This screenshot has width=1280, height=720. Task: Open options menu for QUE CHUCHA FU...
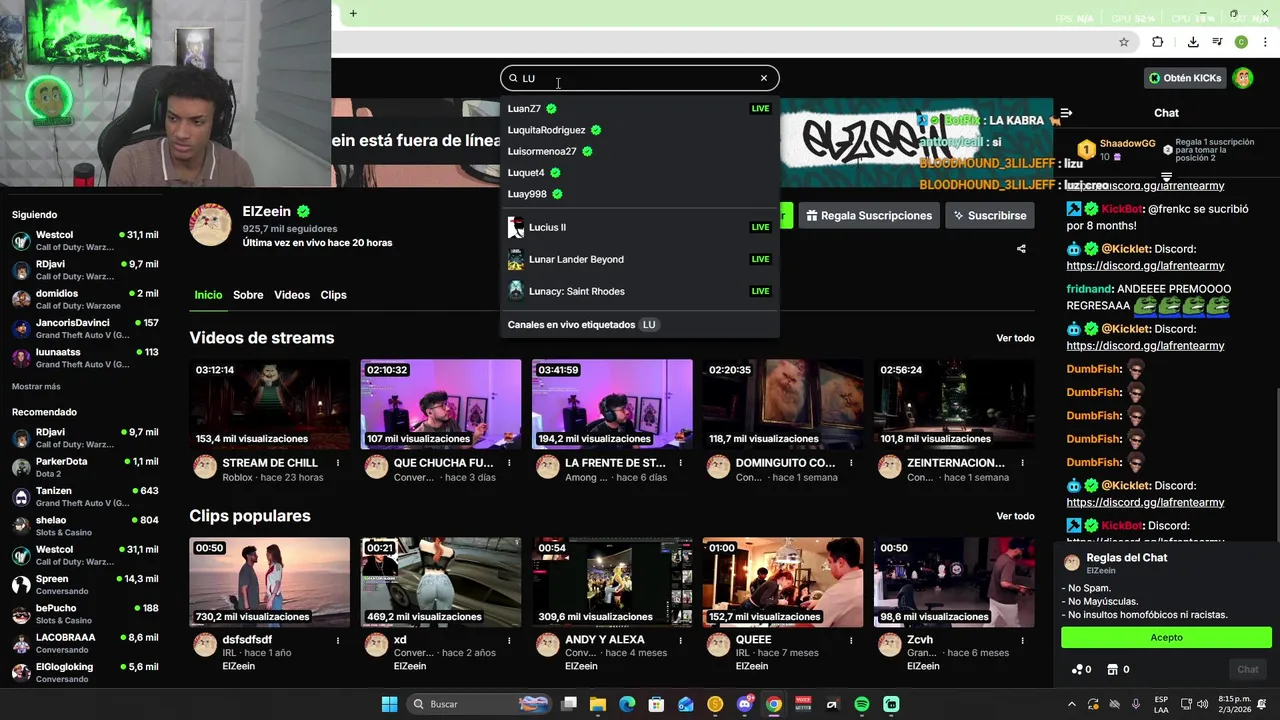(x=509, y=463)
